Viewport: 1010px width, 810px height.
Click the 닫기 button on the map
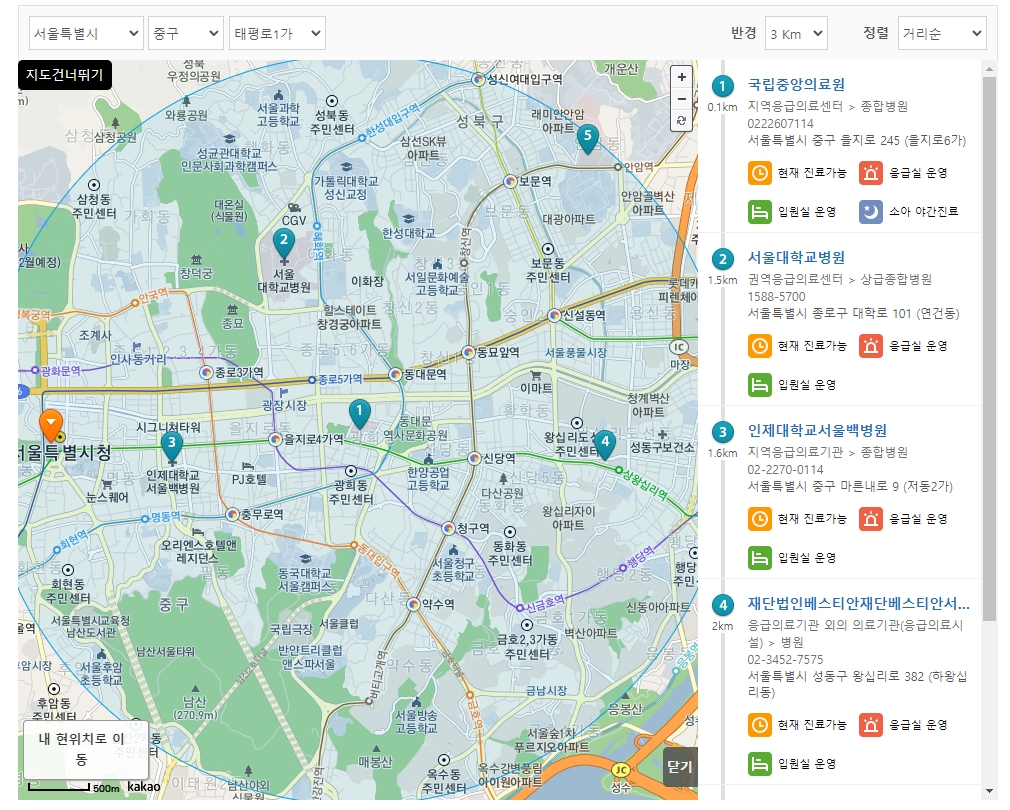click(x=680, y=766)
